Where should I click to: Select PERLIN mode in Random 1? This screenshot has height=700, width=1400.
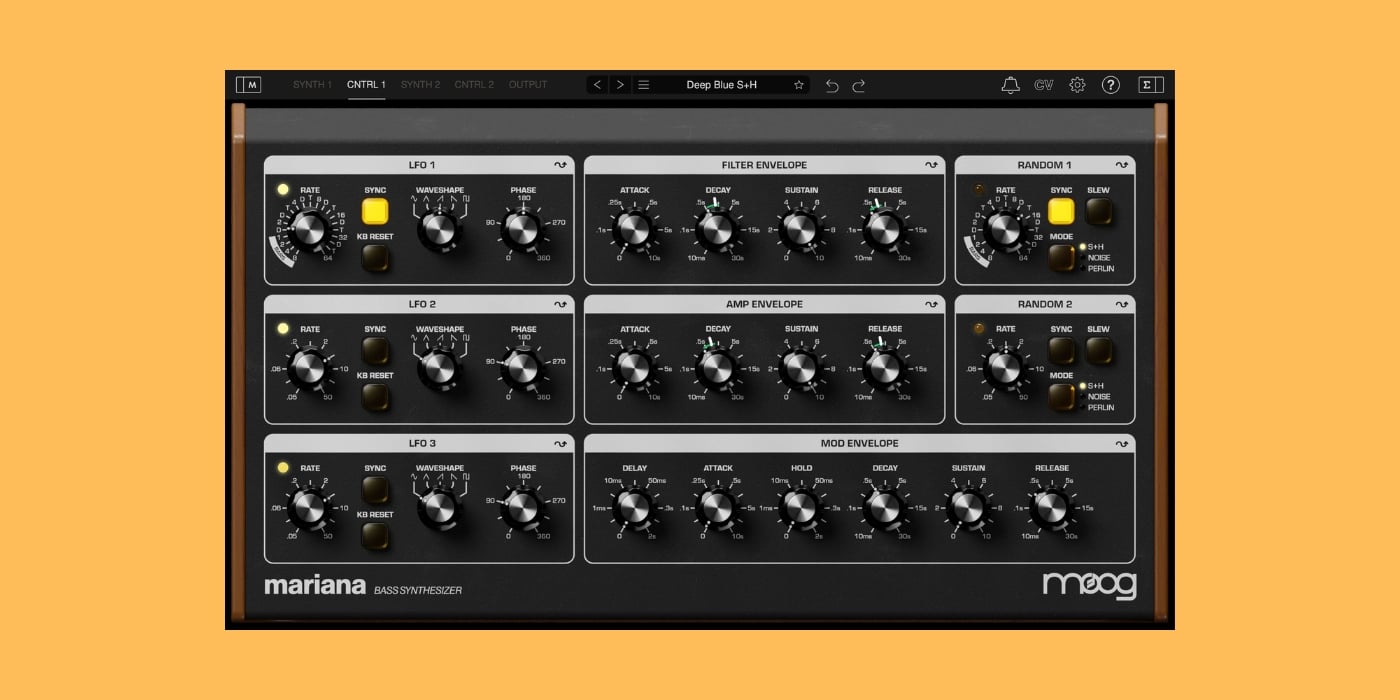point(1100,268)
